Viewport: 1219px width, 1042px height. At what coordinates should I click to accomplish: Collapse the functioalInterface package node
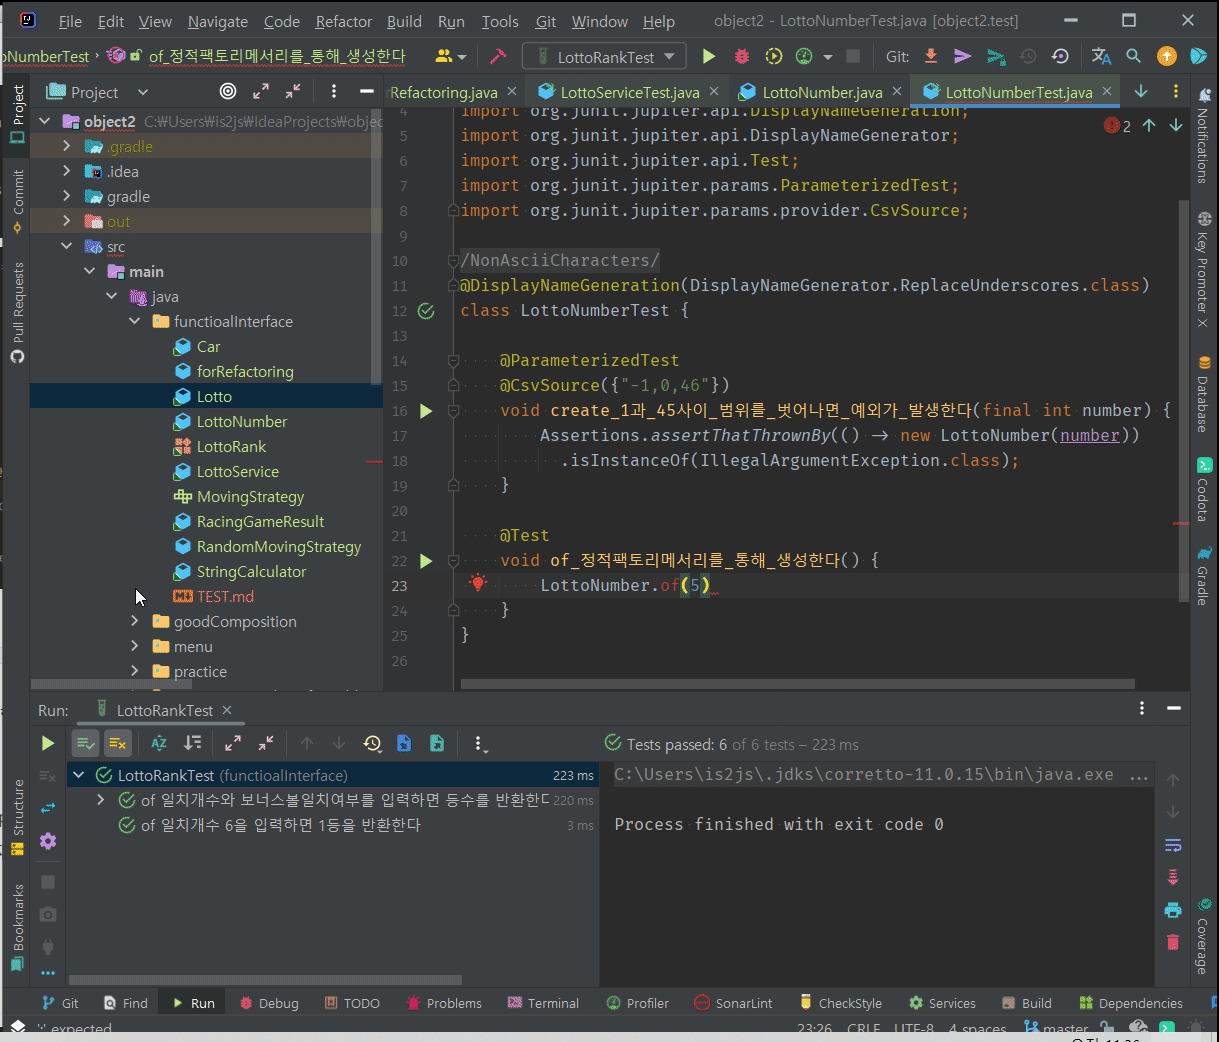click(x=135, y=322)
